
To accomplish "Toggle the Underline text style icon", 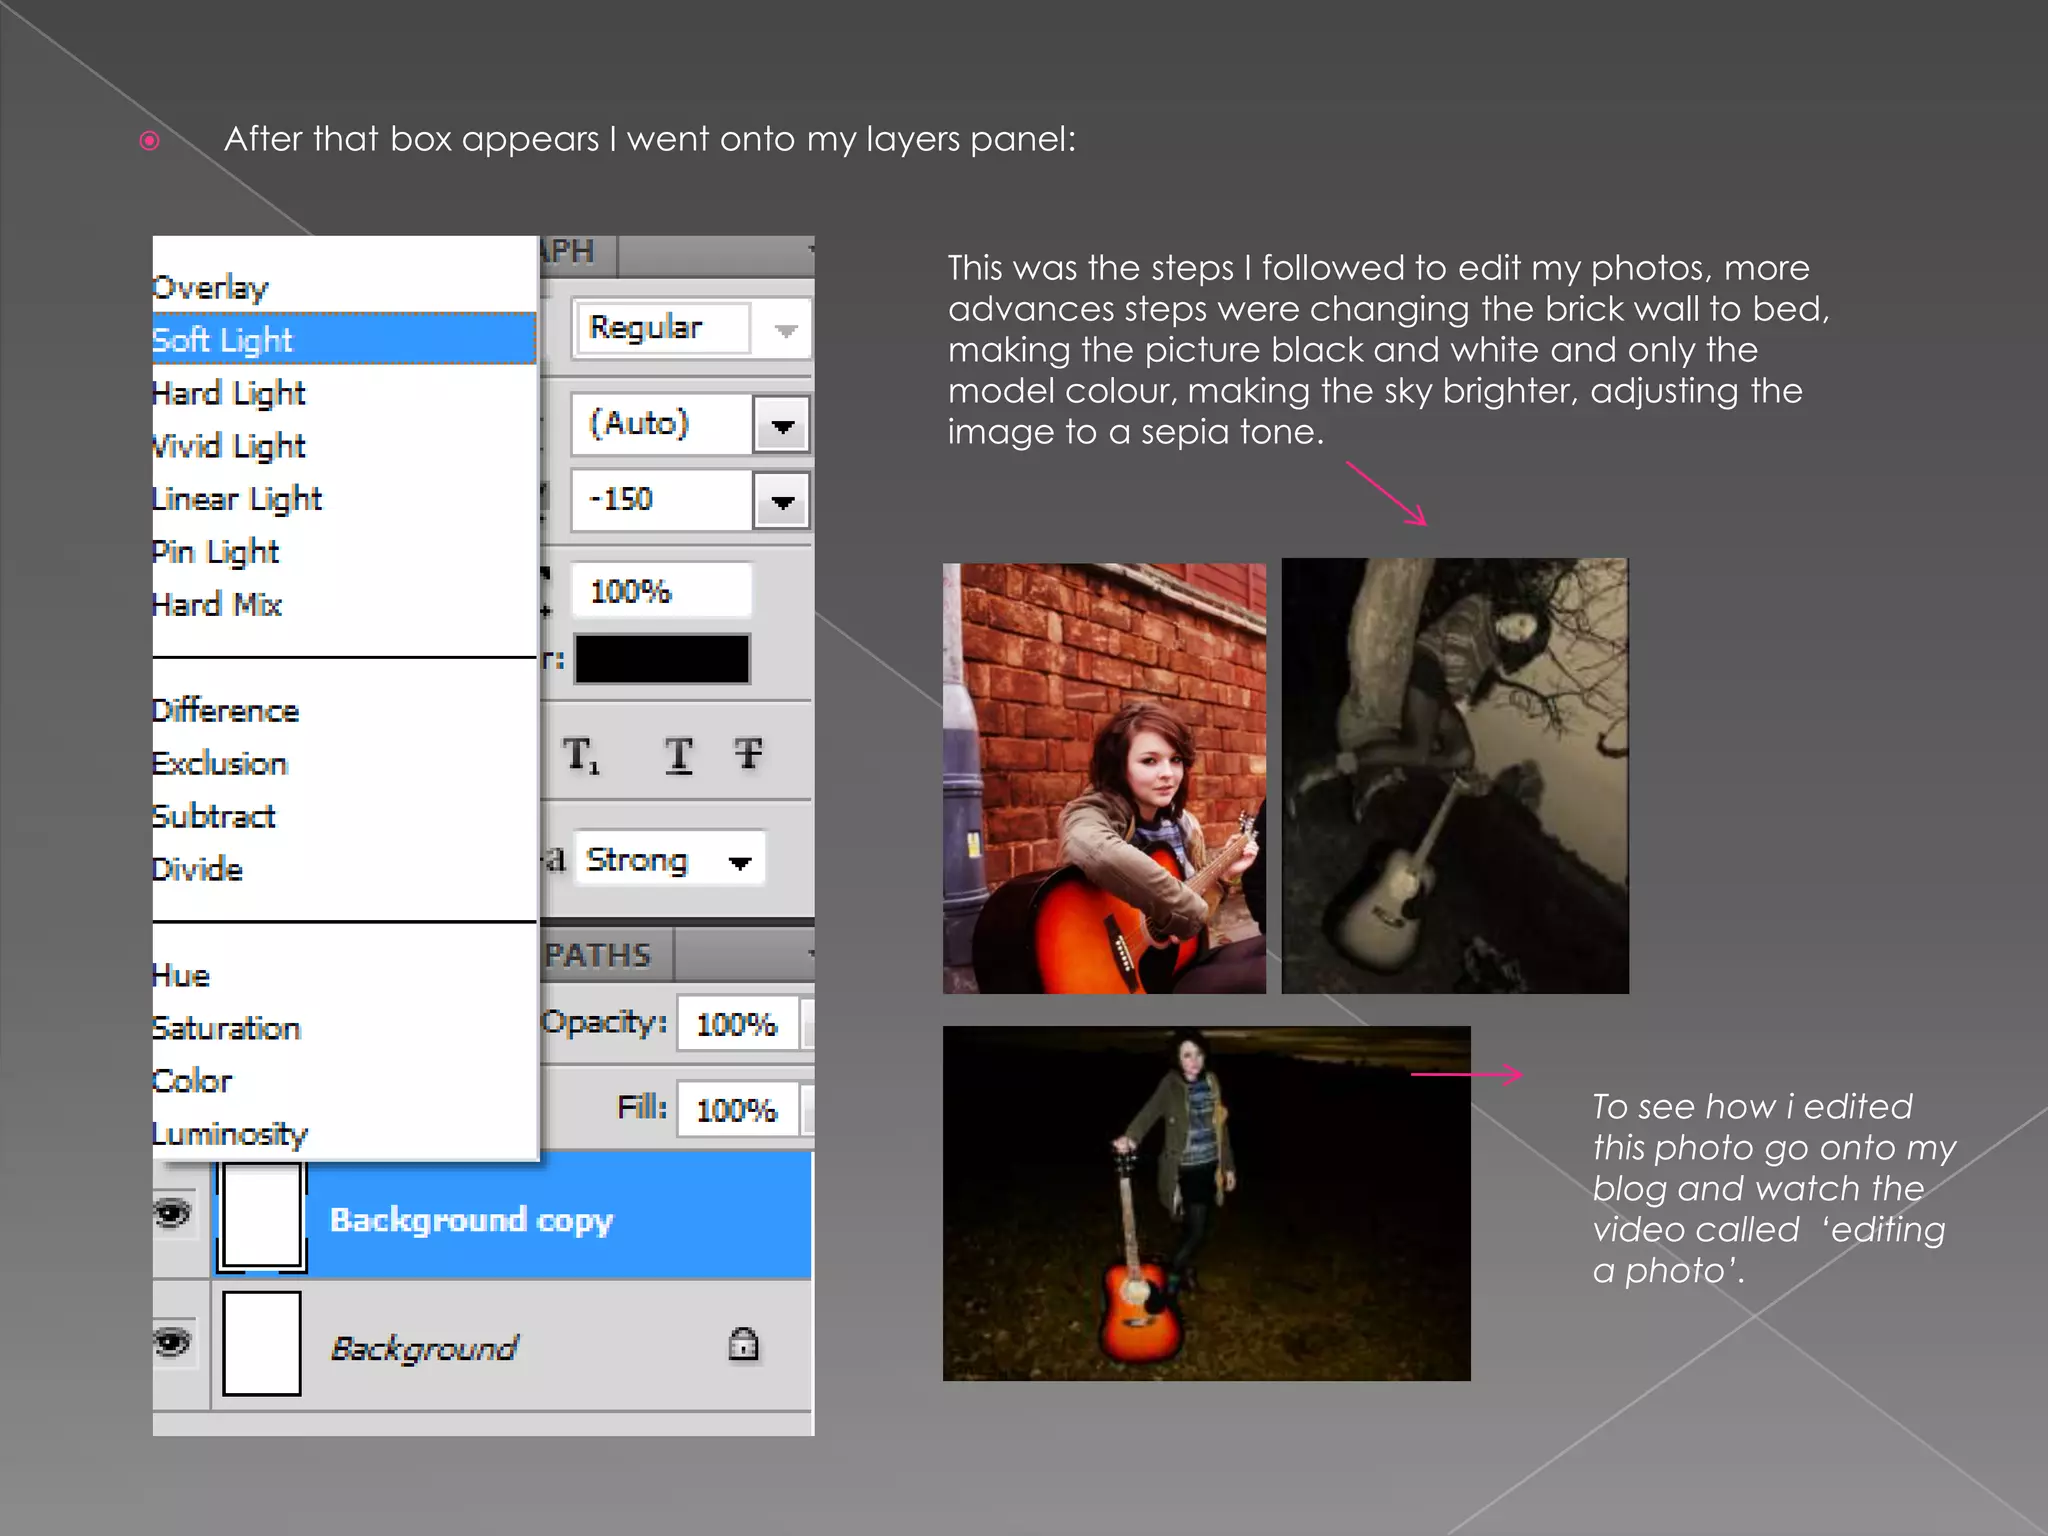I will pos(679,755).
